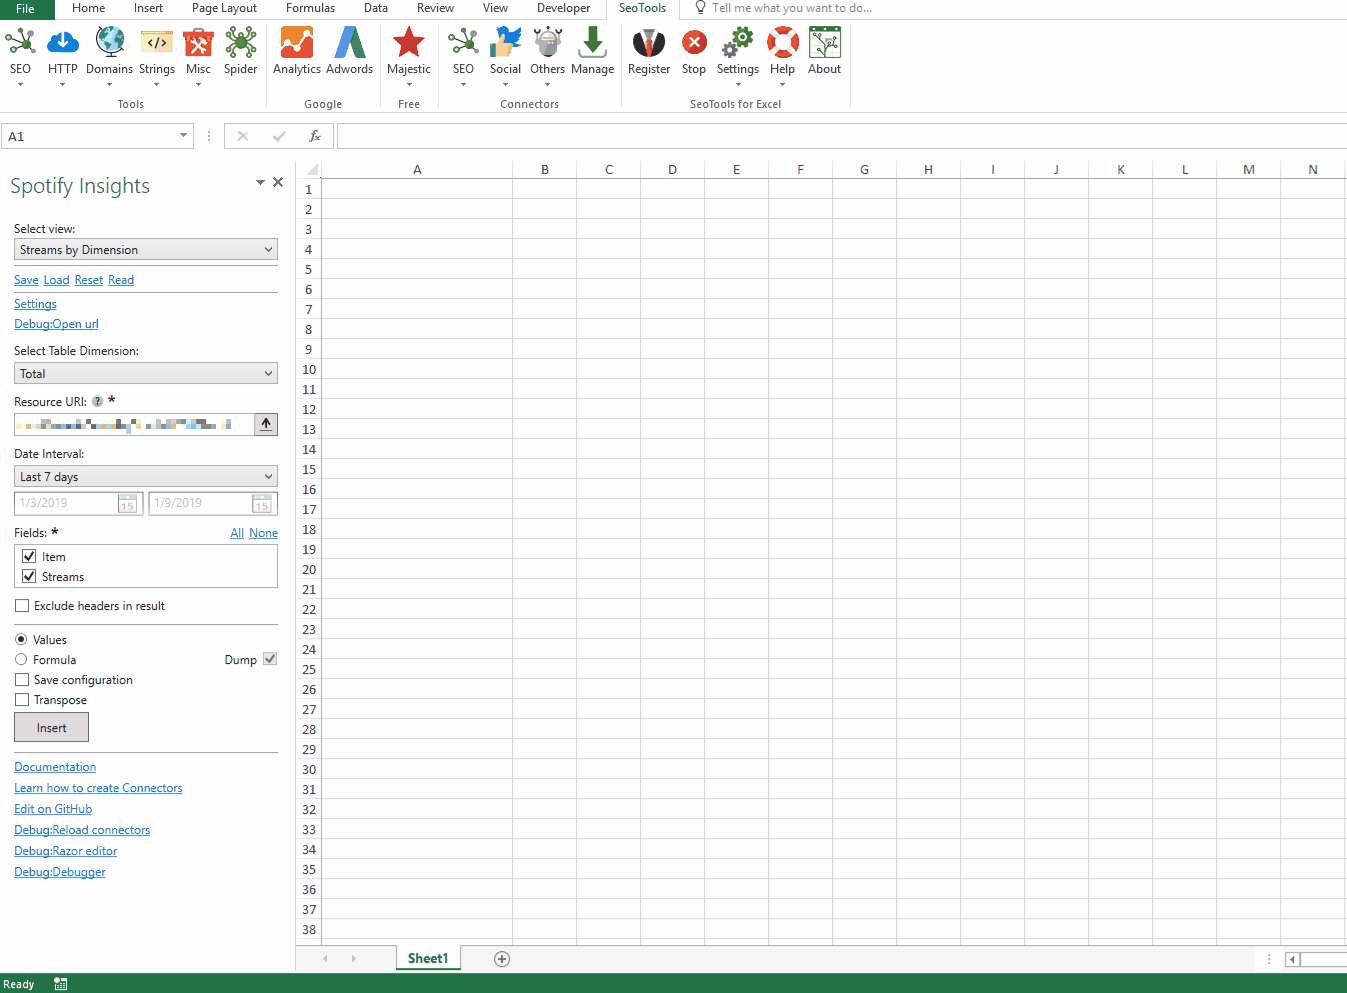
Task: Open the end date calendar picker
Action: (261, 503)
